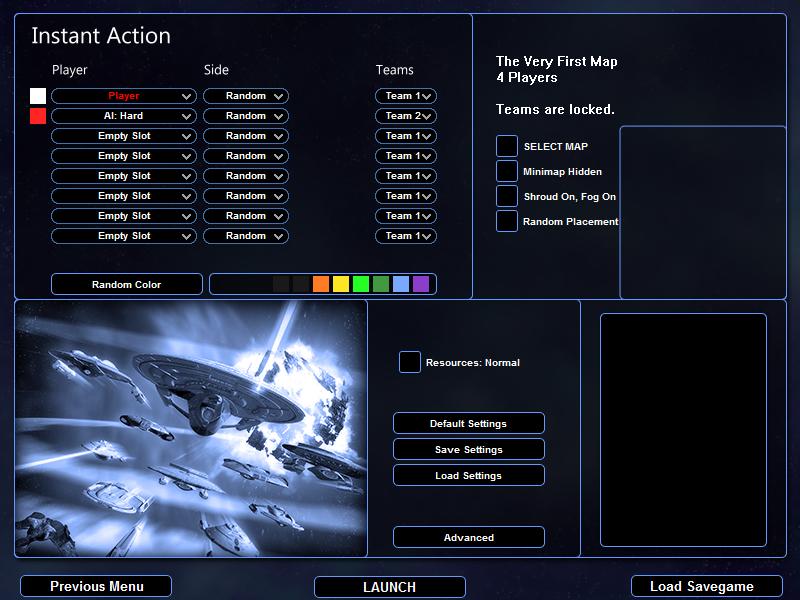The width and height of the screenshot is (800, 600).
Task: Toggle the Minimap Hidden option
Action: coord(507,171)
